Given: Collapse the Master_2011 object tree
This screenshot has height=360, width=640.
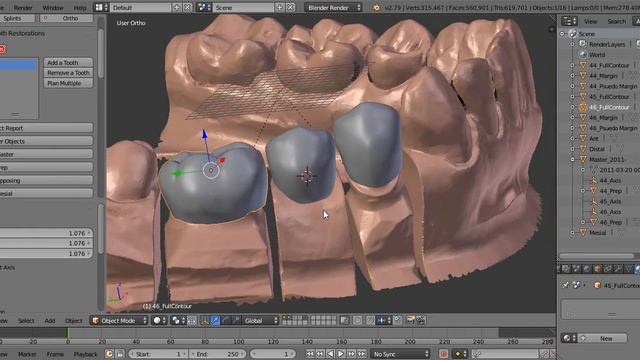Looking at the screenshot, I should coord(573,160).
